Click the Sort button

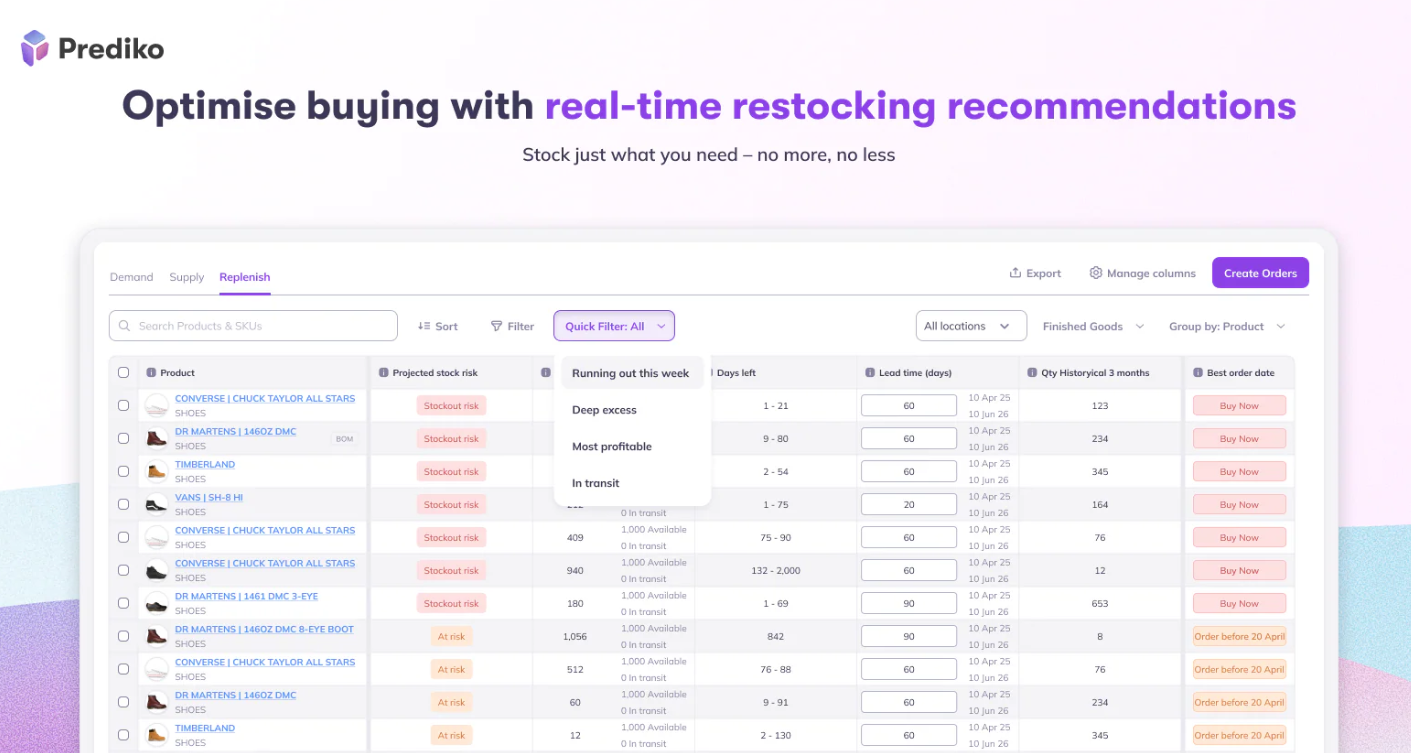(438, 326)
